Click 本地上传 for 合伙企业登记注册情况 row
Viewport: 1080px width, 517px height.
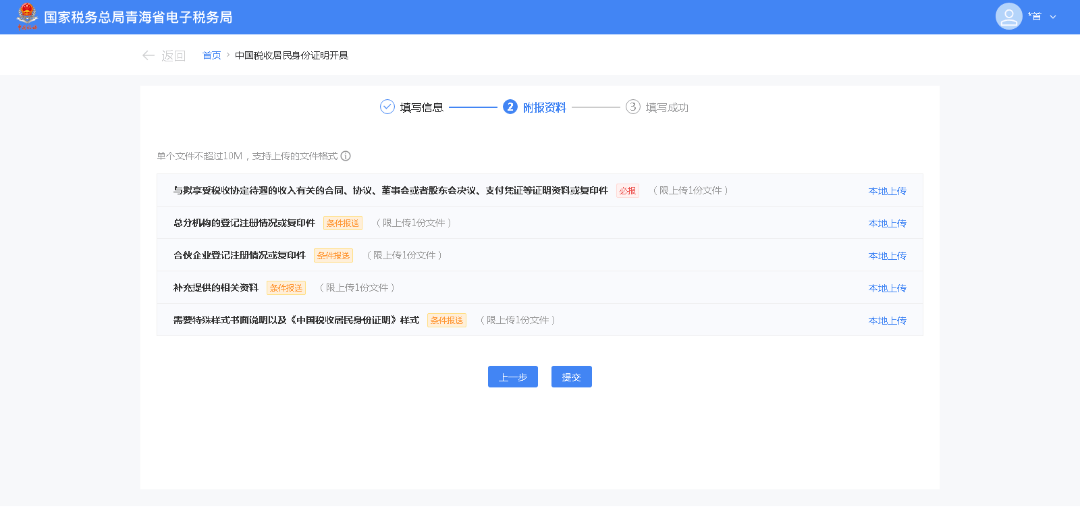click(x=887, y=256)
